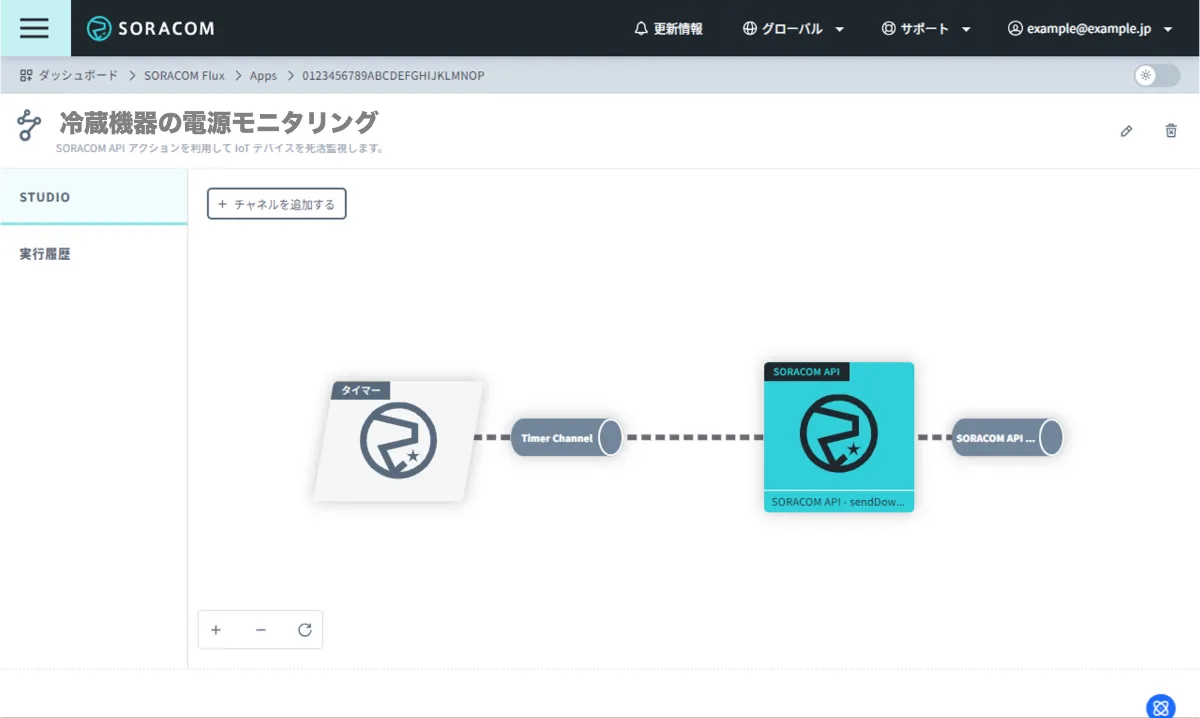Select the SORACOM API sendDown node
The image size is (1200, 718).
point(838,437)
